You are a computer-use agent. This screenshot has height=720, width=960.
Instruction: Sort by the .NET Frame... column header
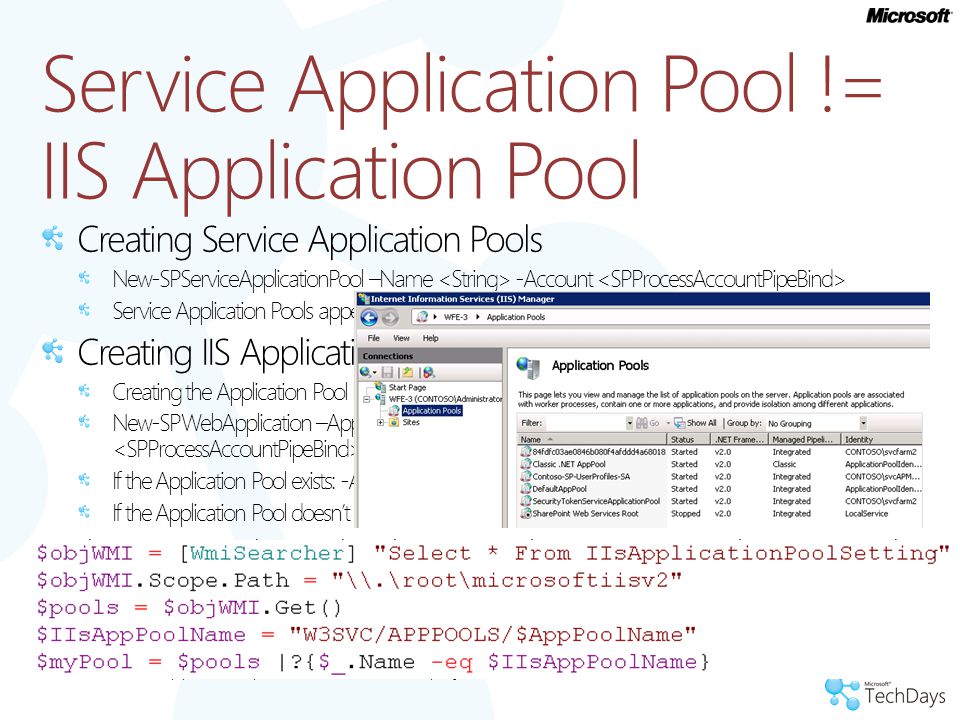tap(739, 440)
